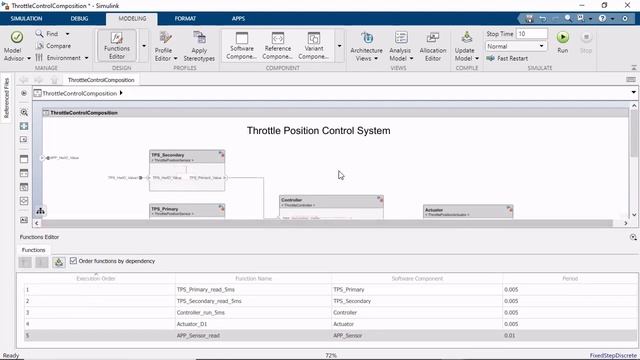Select the MODELING ribbon tab
Screen dimensions: 640x360
[x=132, y=18]
